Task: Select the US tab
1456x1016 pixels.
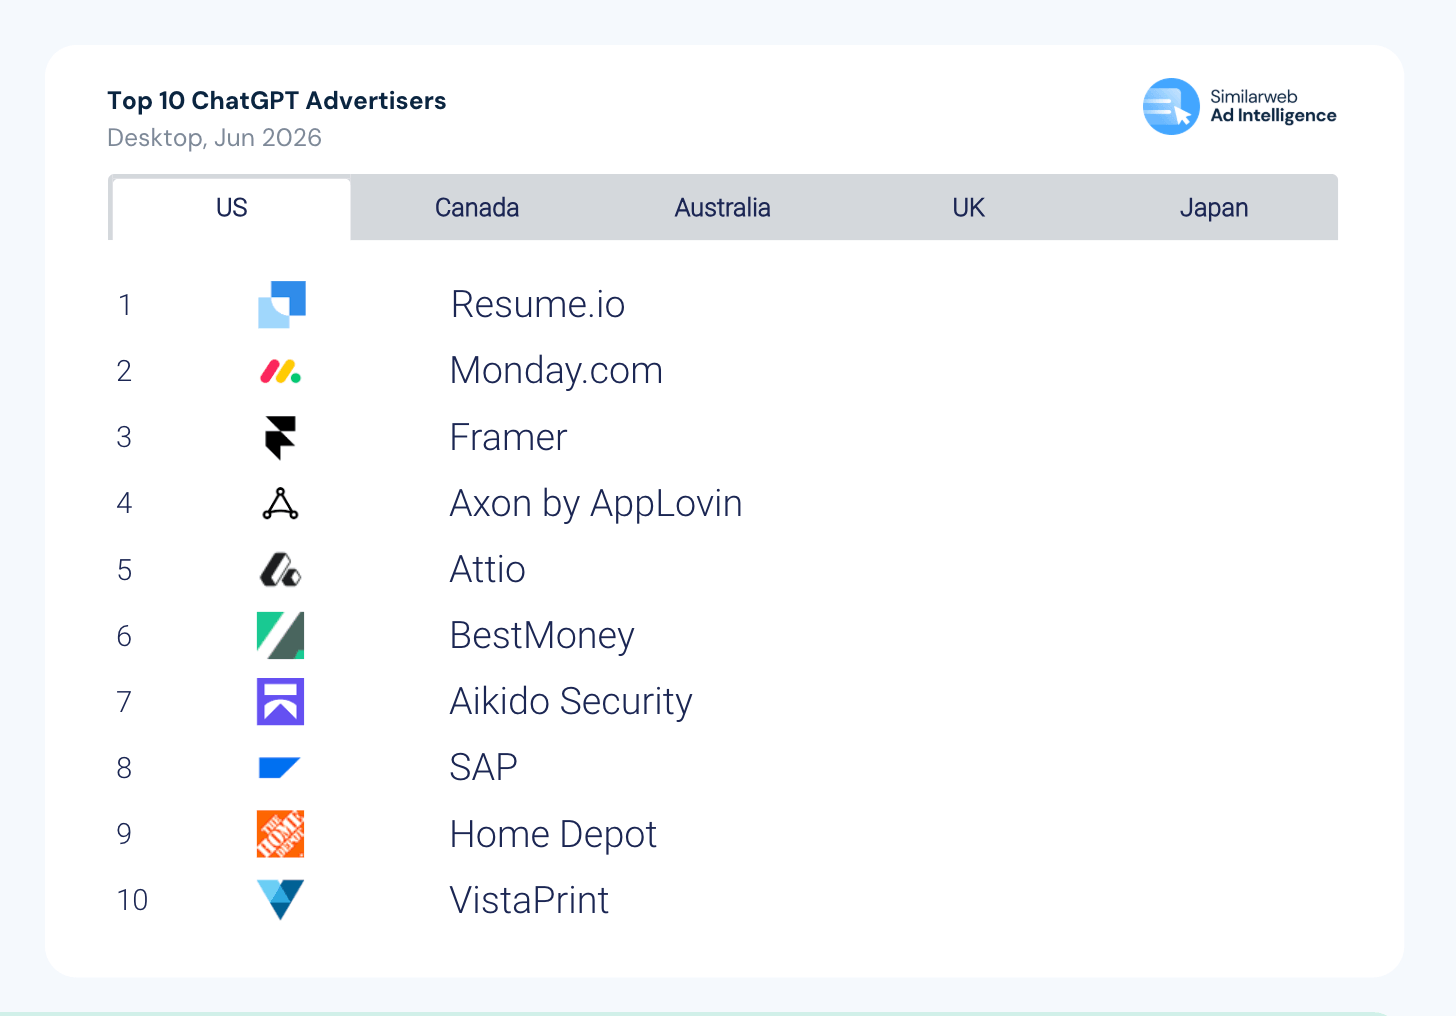Action: tap(231, 208)
